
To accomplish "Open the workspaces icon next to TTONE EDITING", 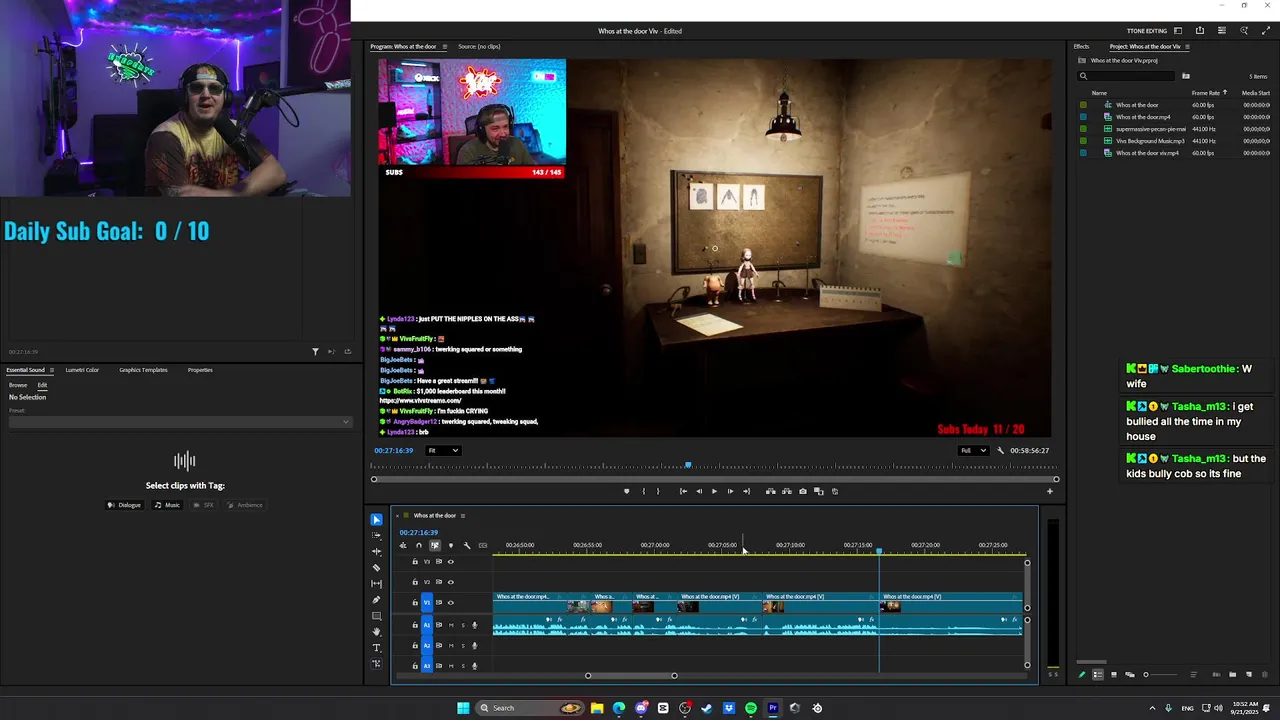I will (x=1178, y=31).
